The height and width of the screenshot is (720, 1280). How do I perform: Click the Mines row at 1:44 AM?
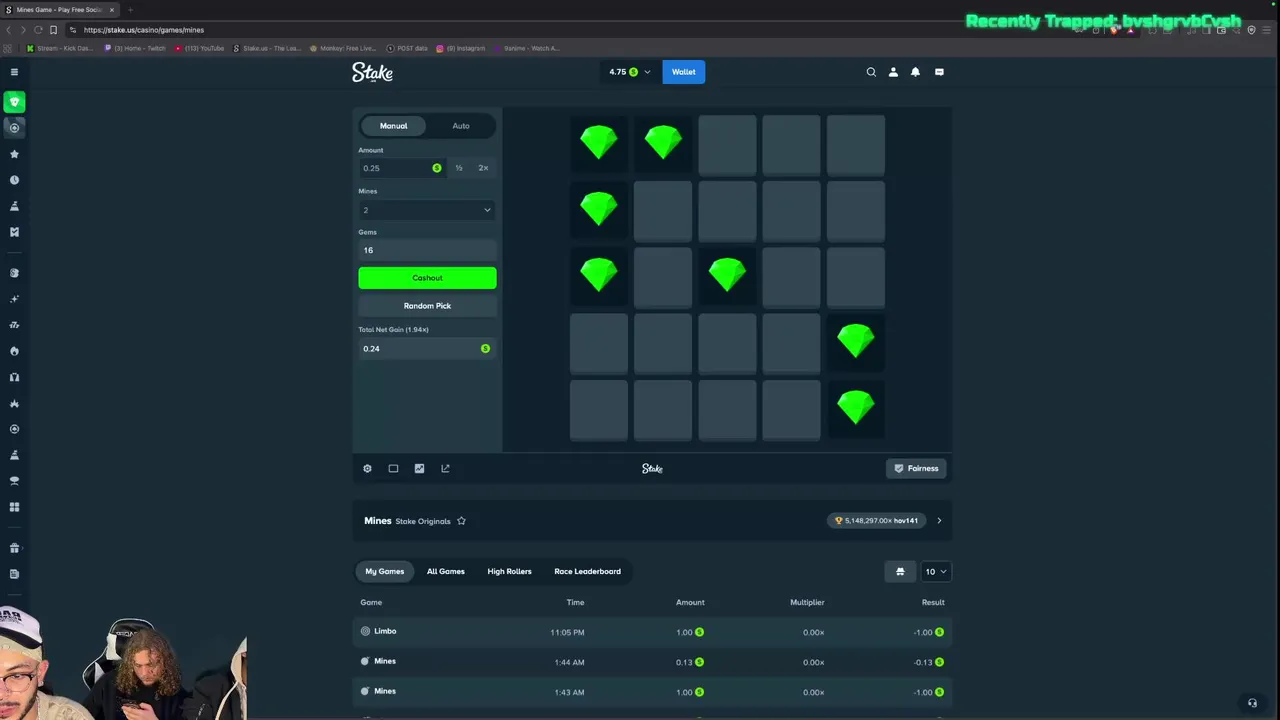coord(652,662)
